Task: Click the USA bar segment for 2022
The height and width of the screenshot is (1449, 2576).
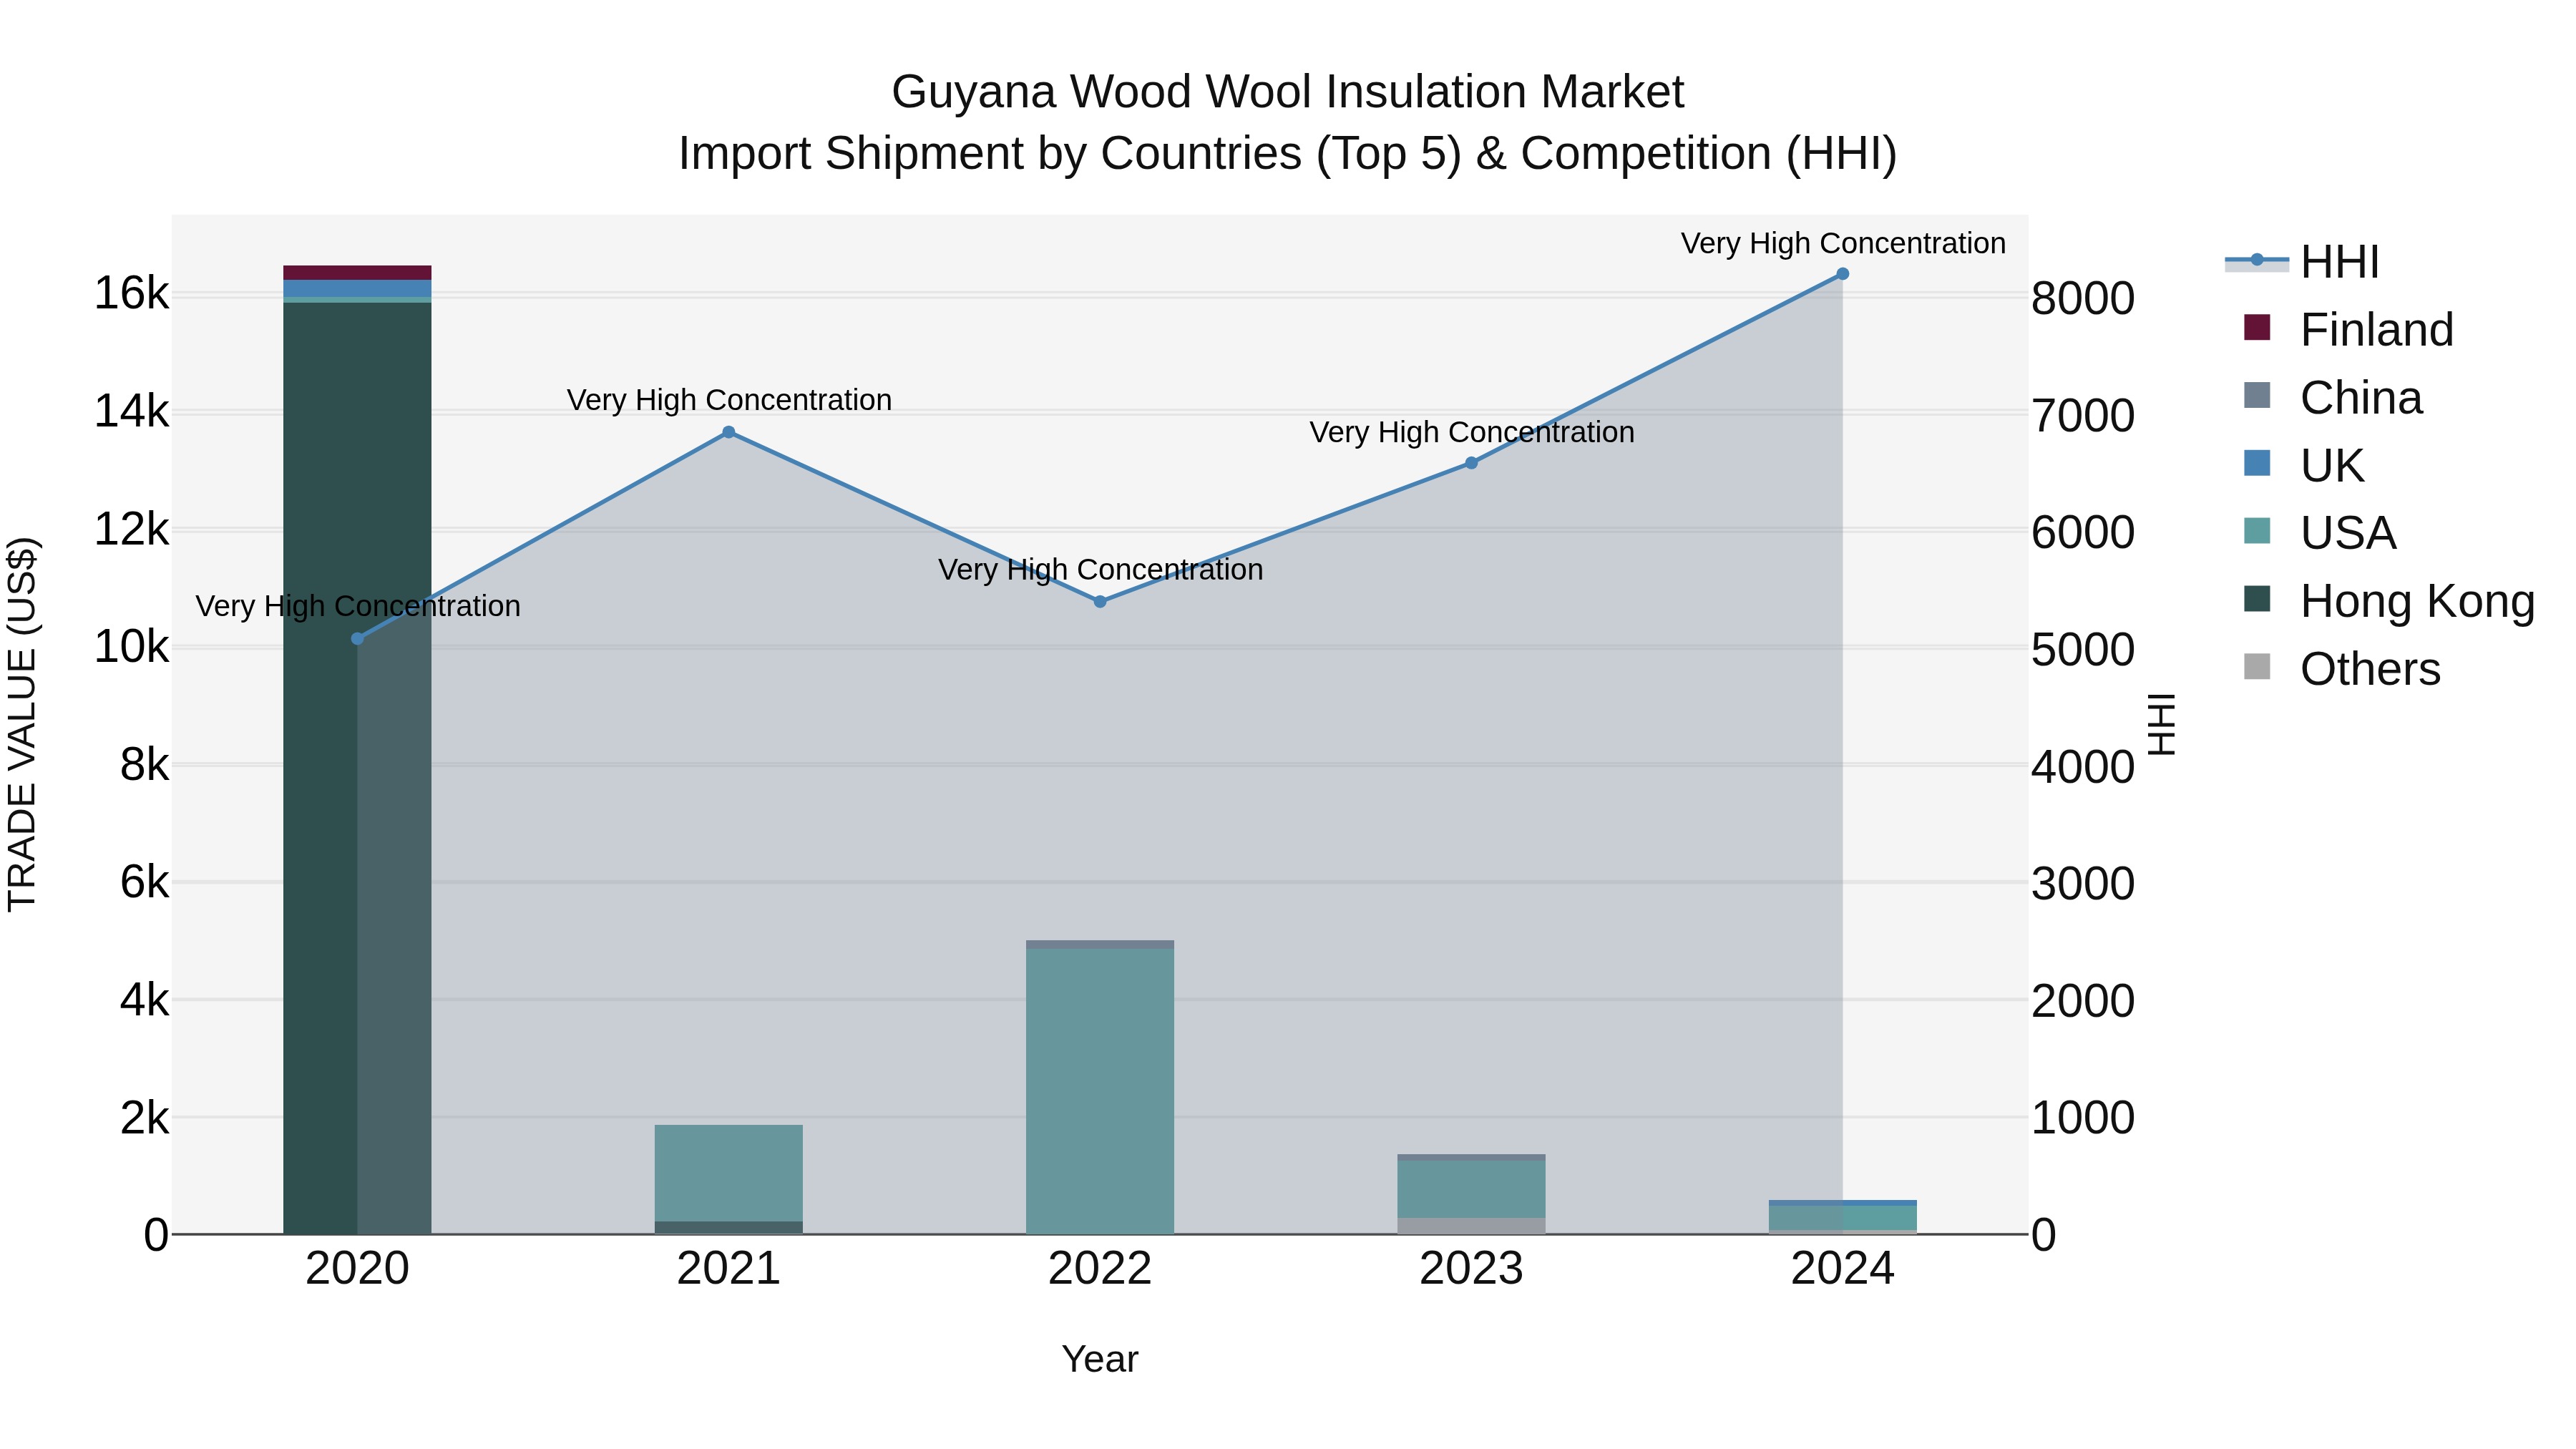Action: pos(1100,1091)
